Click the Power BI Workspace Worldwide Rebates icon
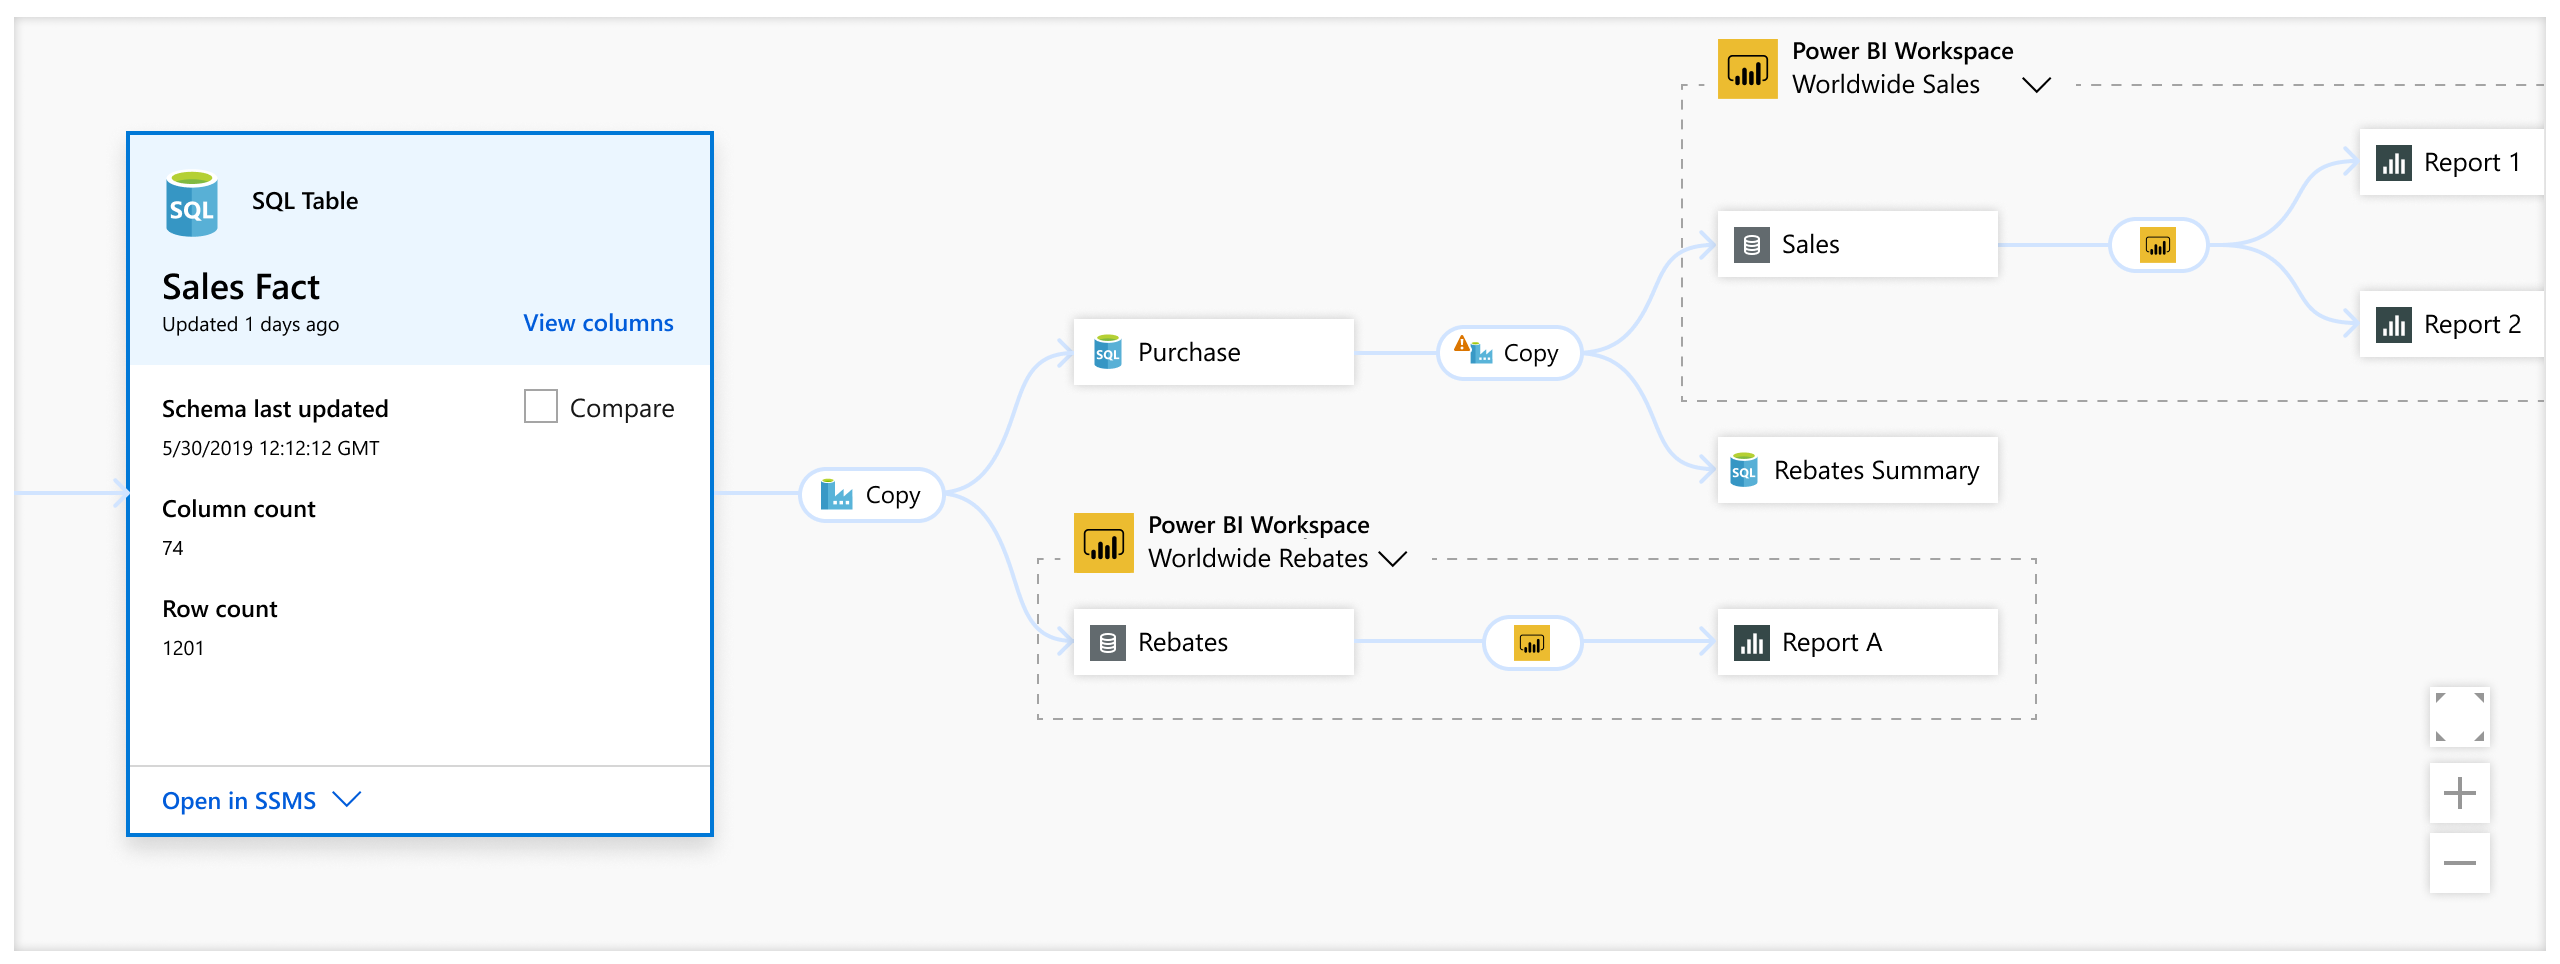The height and width of the screenshot is (964, 2560). (1103, 543)
